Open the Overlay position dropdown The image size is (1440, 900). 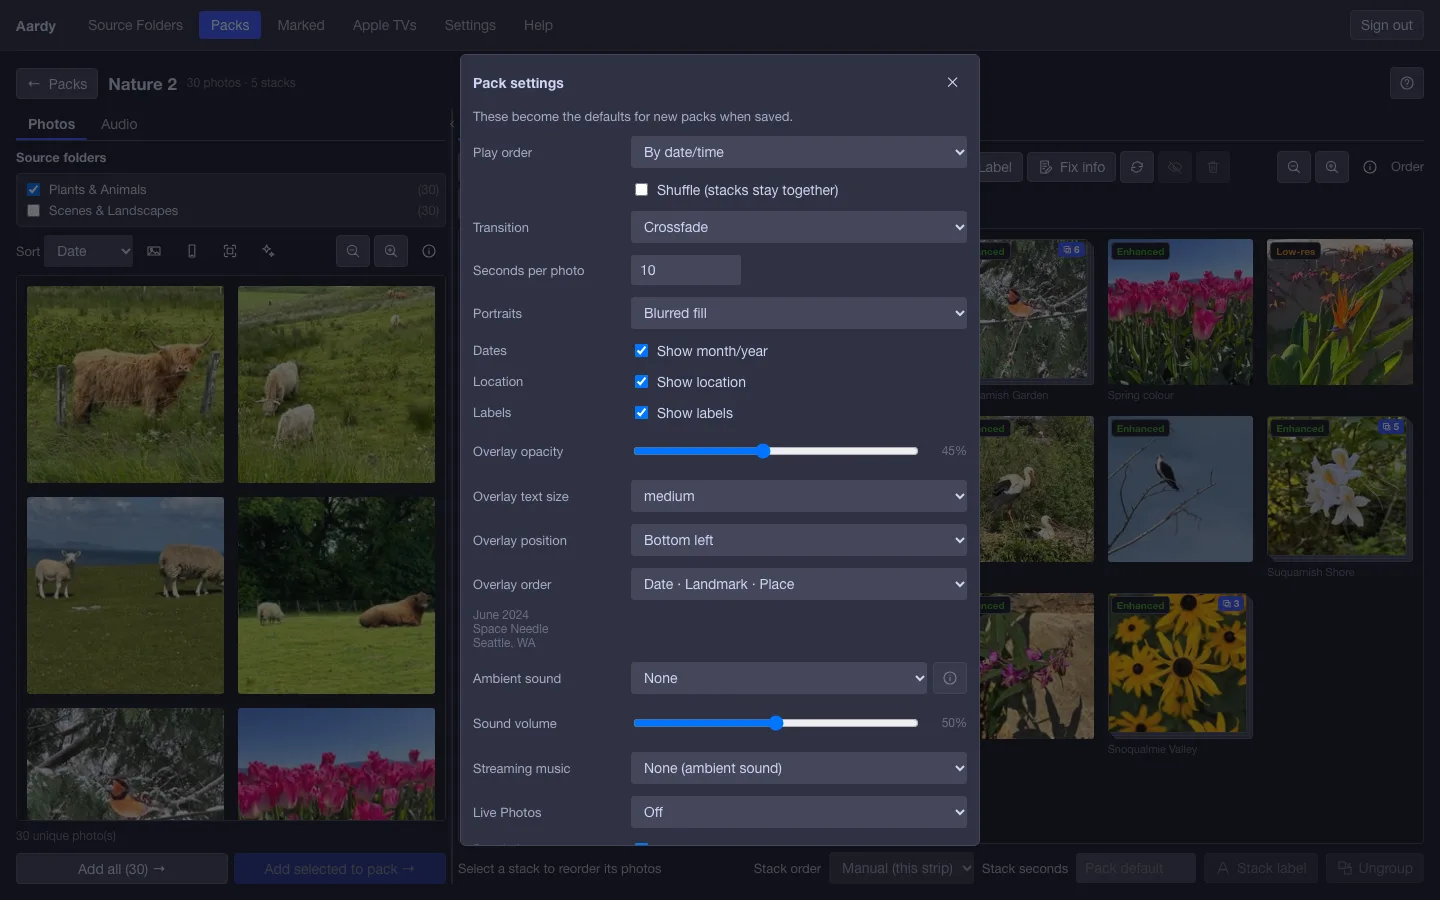(x=799, y=540)
